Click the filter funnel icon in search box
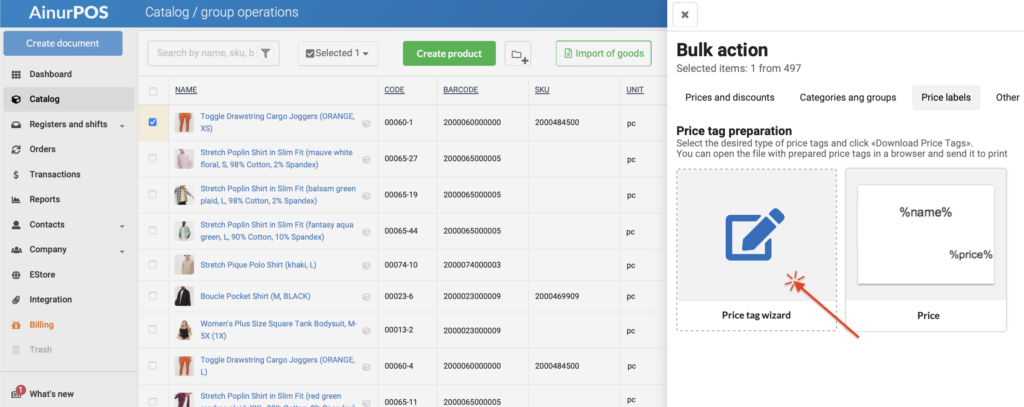Image resolution: width=1024 pixels, height=407 pixels. point(265,54)
